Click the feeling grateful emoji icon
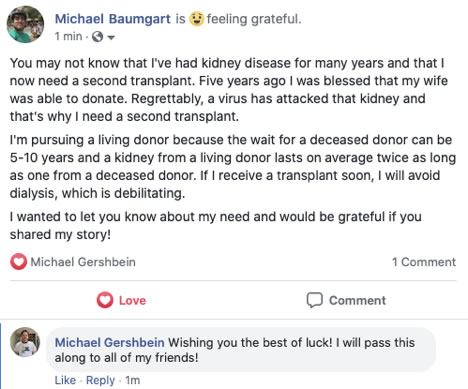 pos(196,19)
